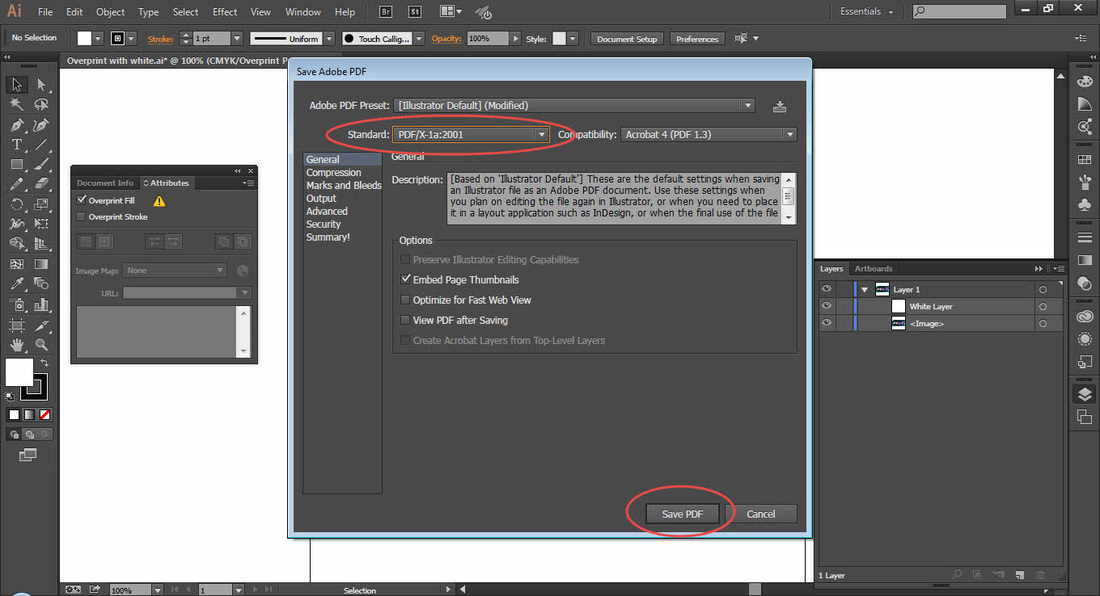Uncheck Embed Page Thumbnails
The image size is (1100, 596).
(405, 279)
